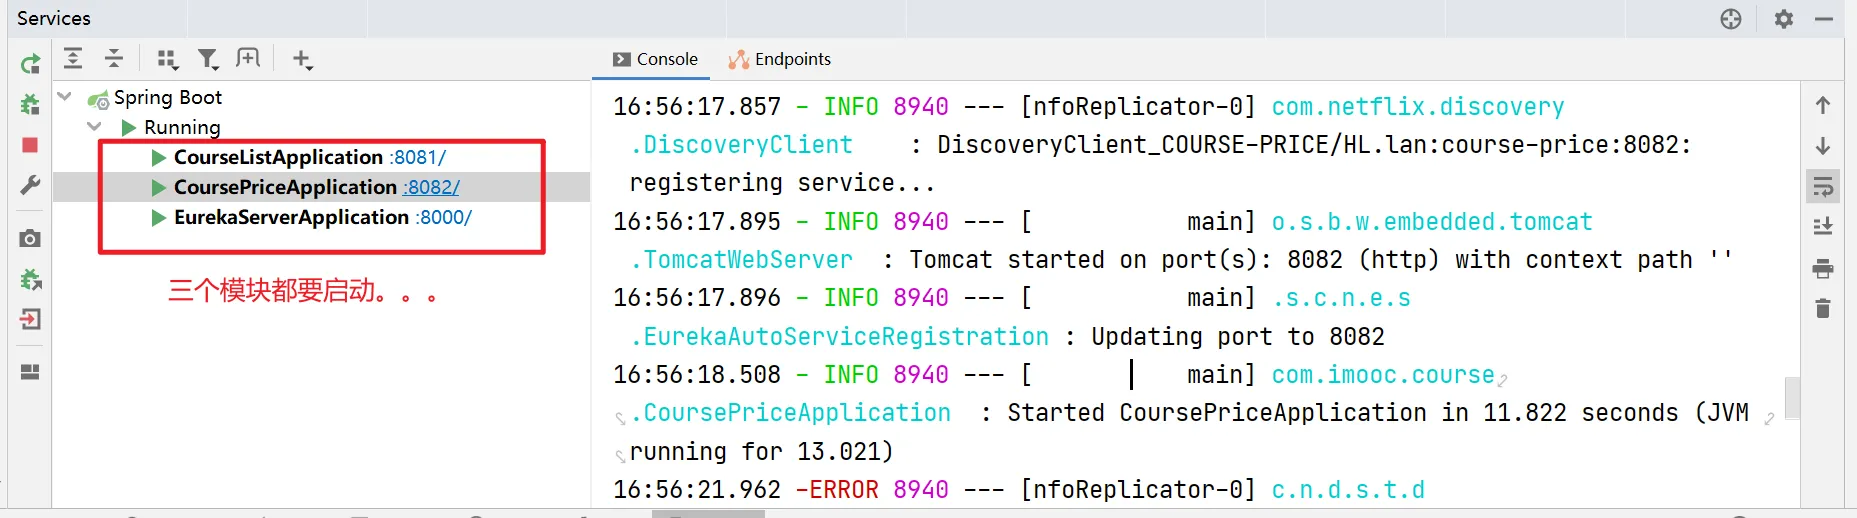The height and width of the screenshot is (518, 1857).
Task: Open the wrench settings icon in sidebar
Action: tap(30, 185)
